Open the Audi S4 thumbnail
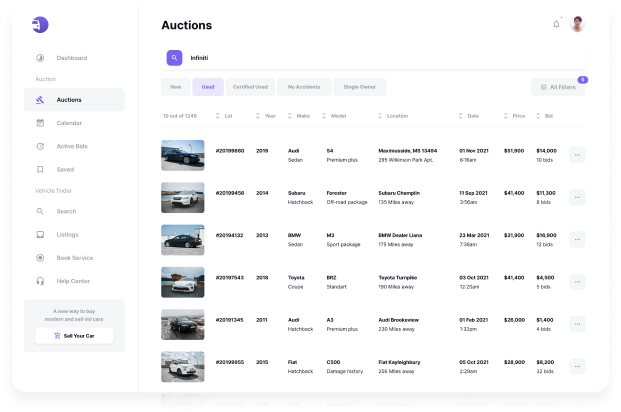621x412 pixels. click(x=183, y=155)
